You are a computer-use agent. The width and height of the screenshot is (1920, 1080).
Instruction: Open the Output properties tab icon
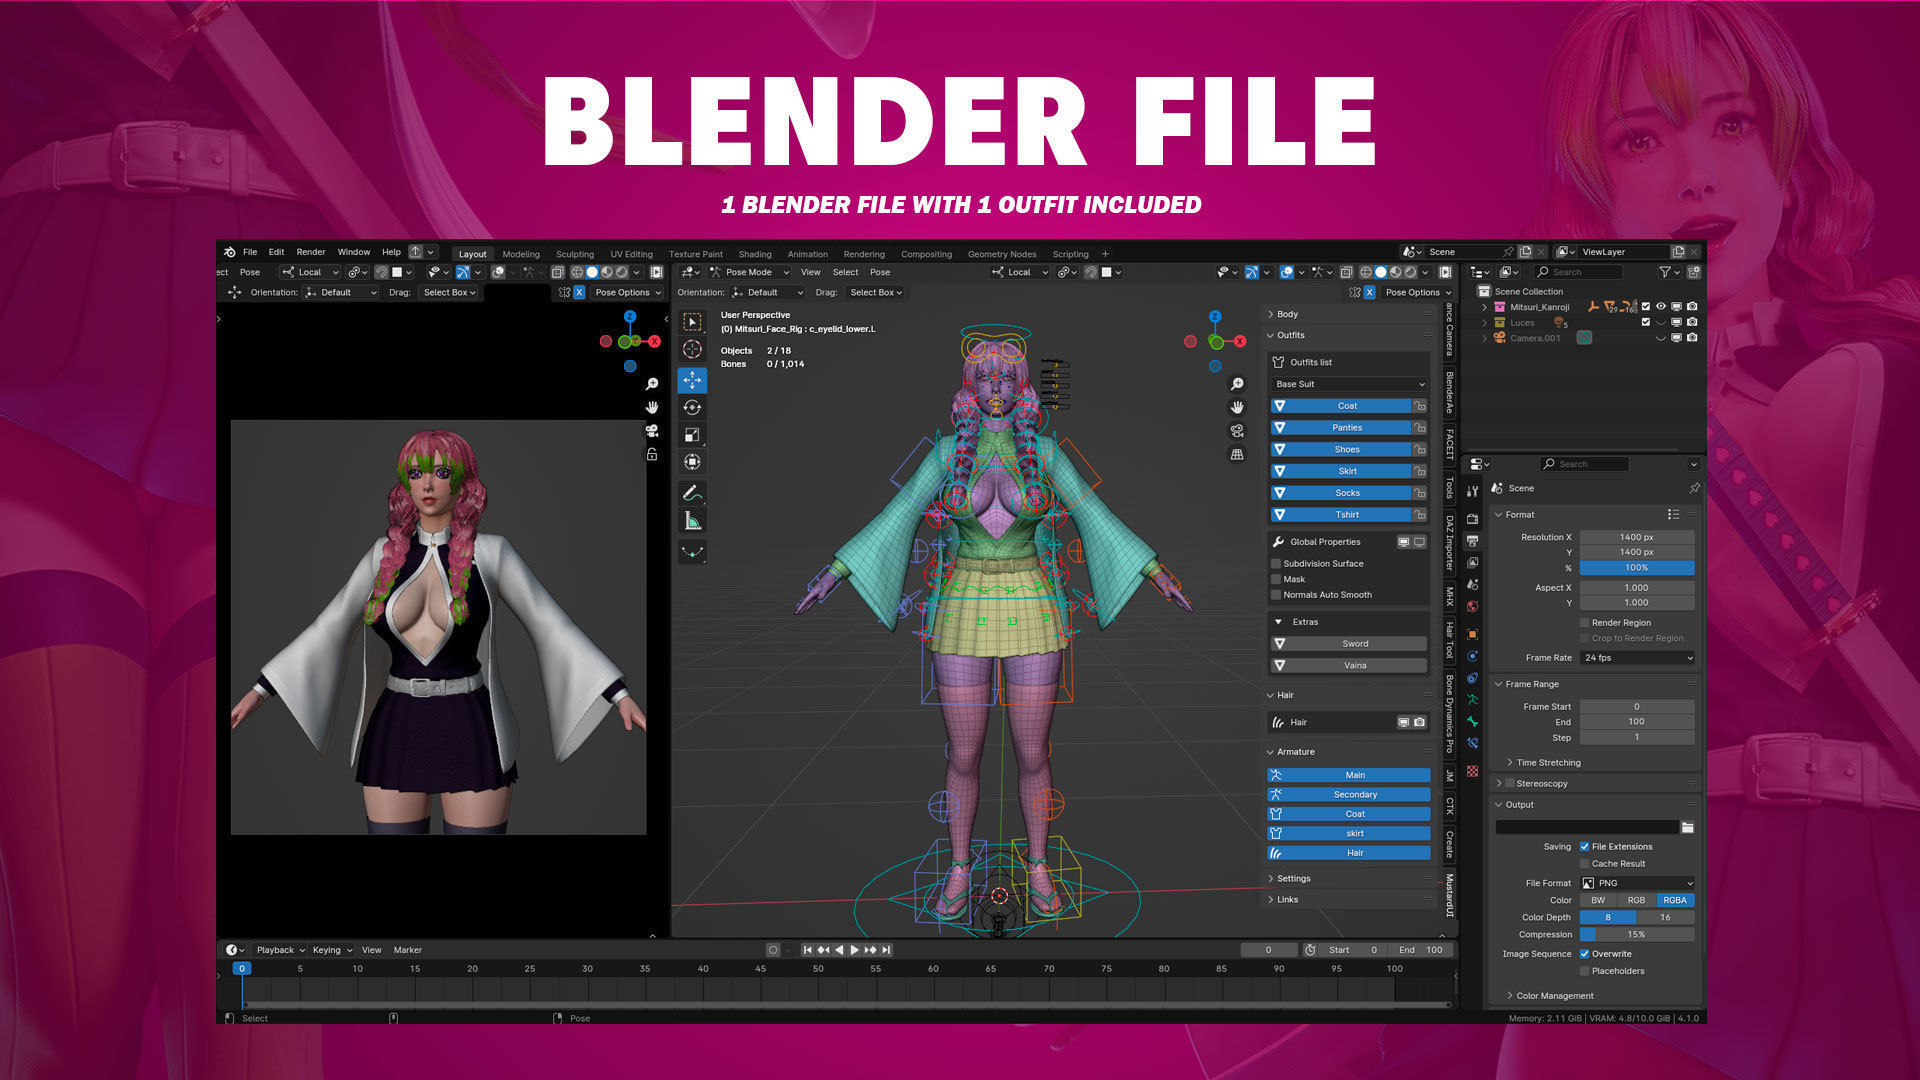[x=1472, y=541]
